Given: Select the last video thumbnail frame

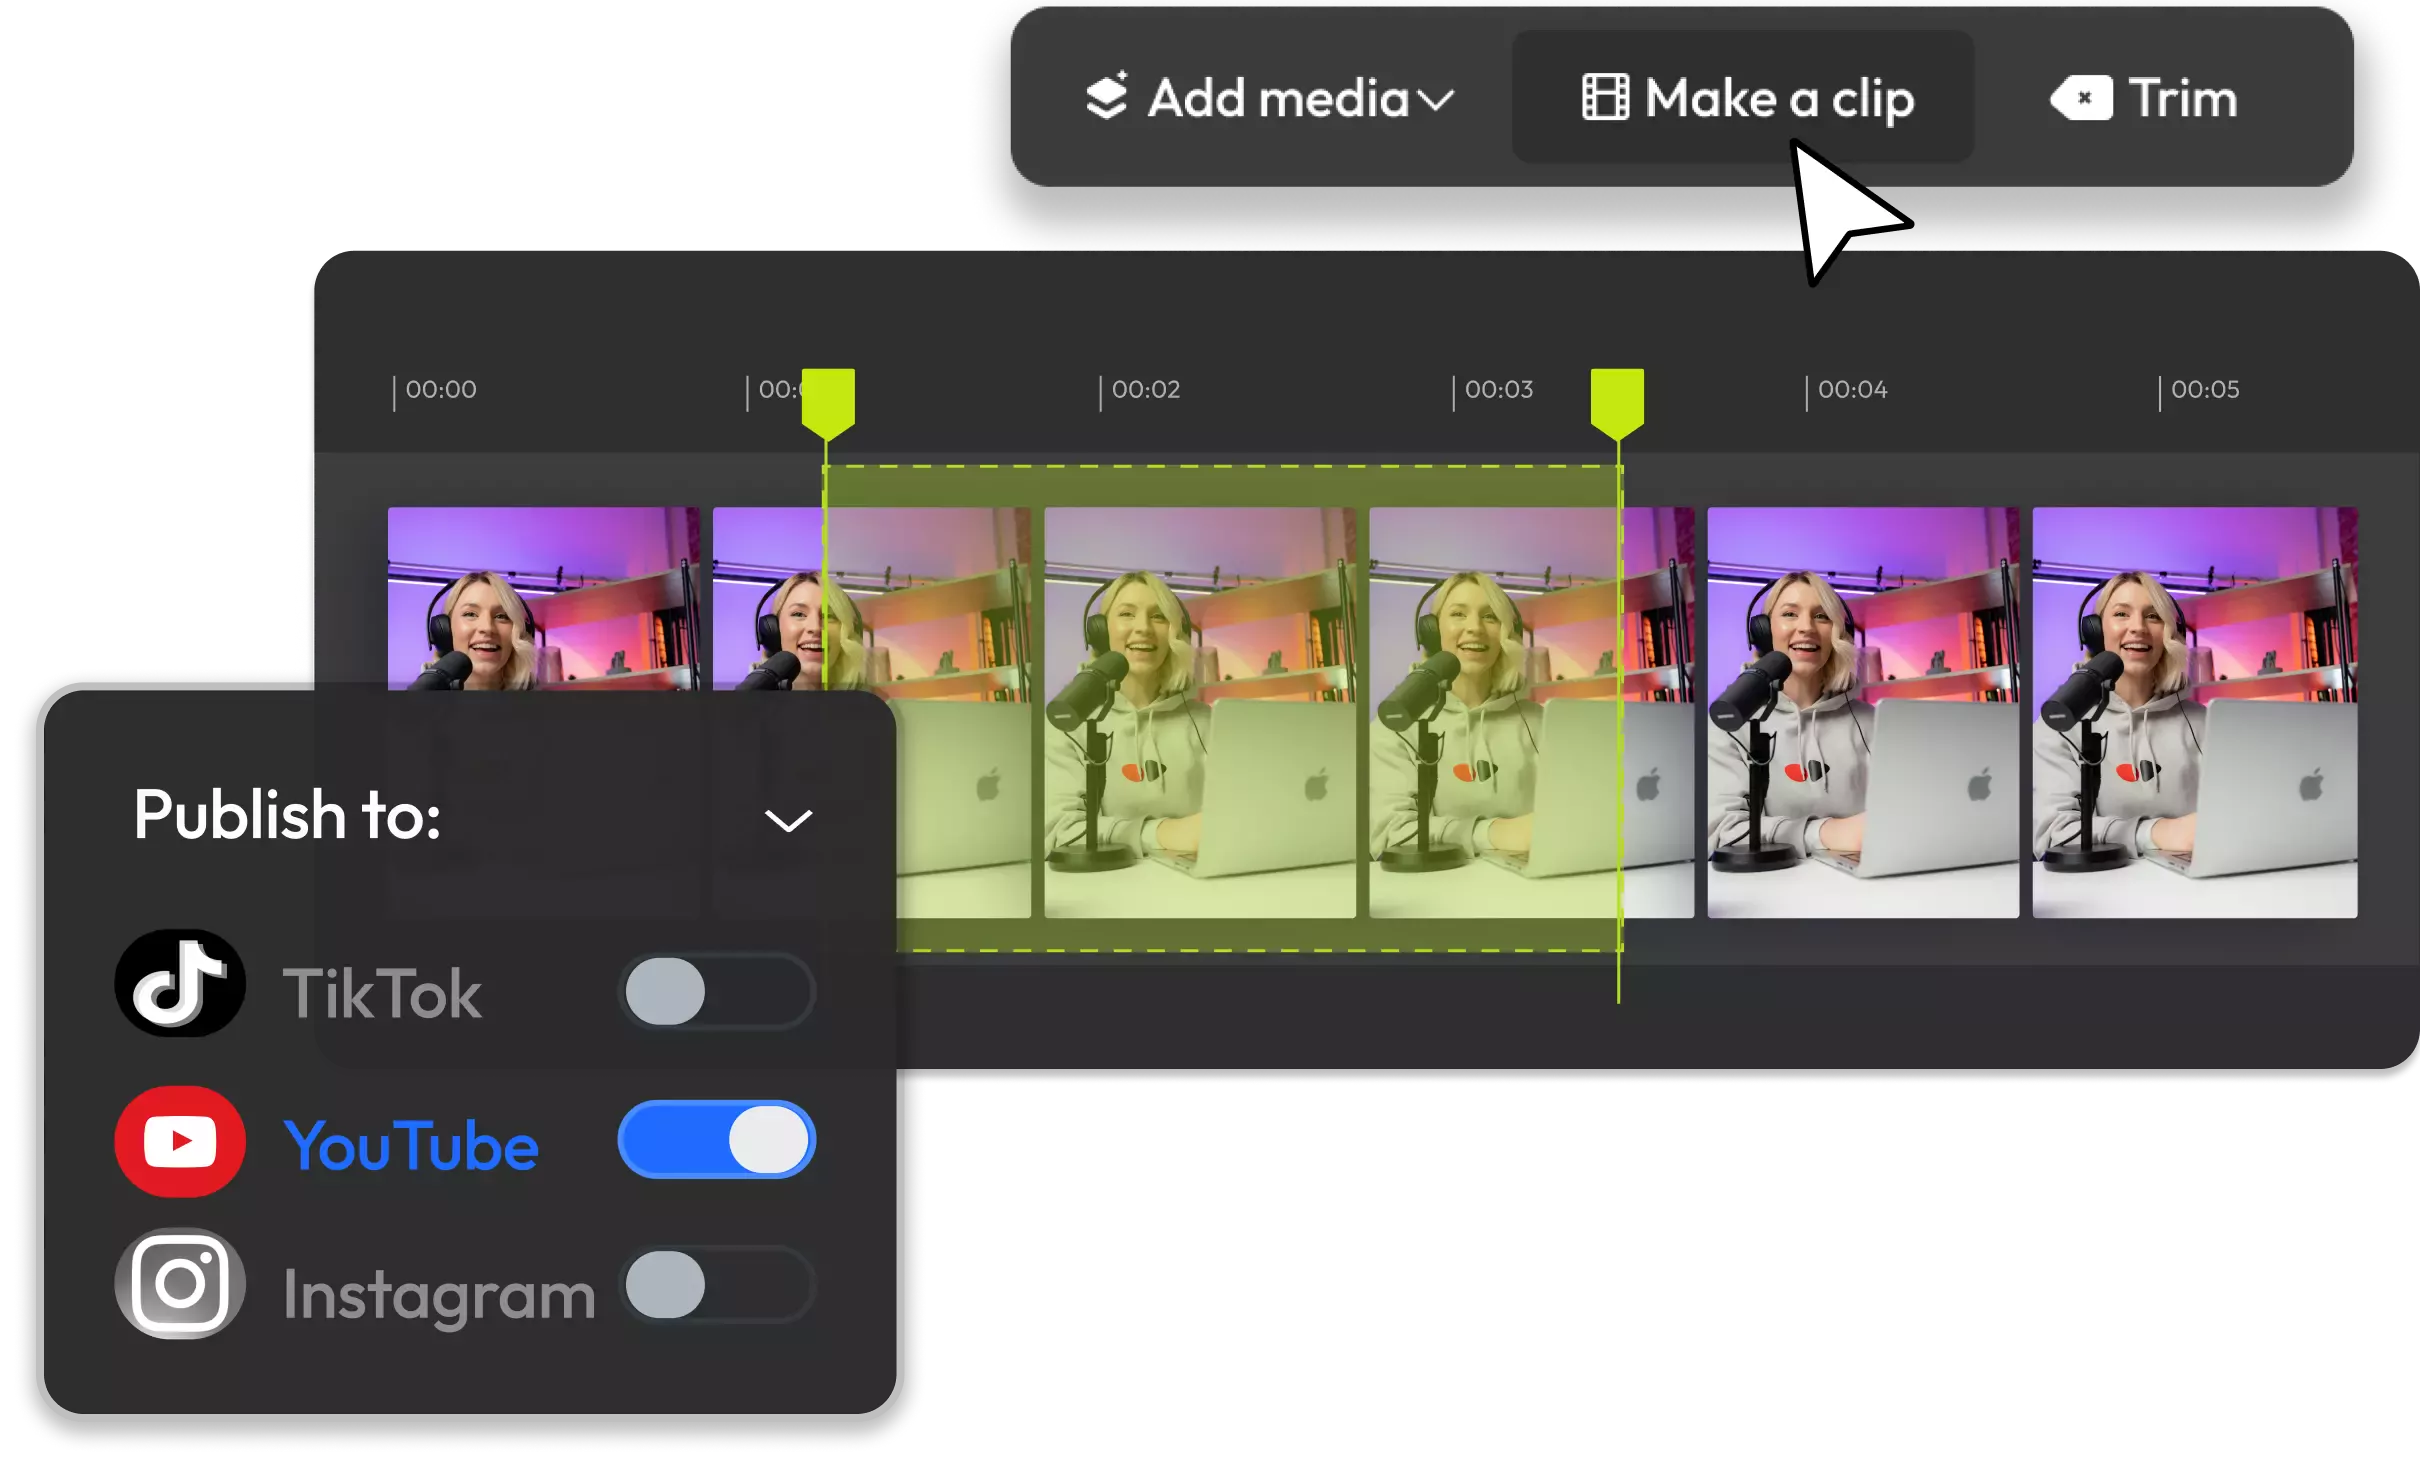Looking at the screenshot, I should [x=2194, y=712].
